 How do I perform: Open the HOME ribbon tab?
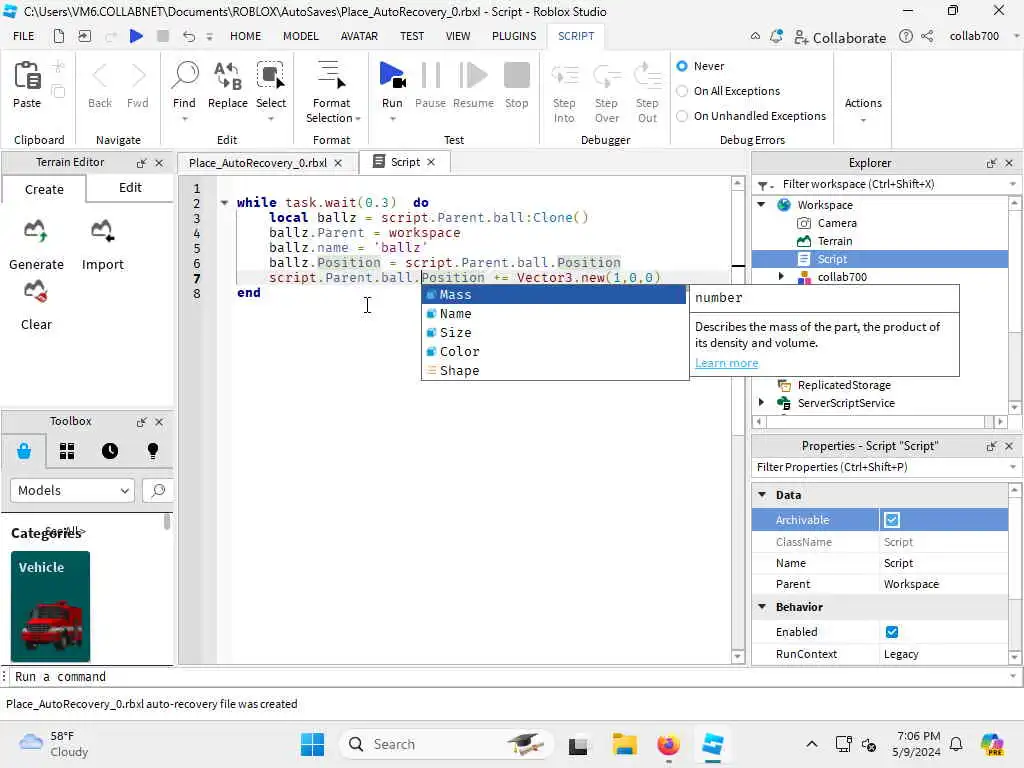[x=245, y=37]
